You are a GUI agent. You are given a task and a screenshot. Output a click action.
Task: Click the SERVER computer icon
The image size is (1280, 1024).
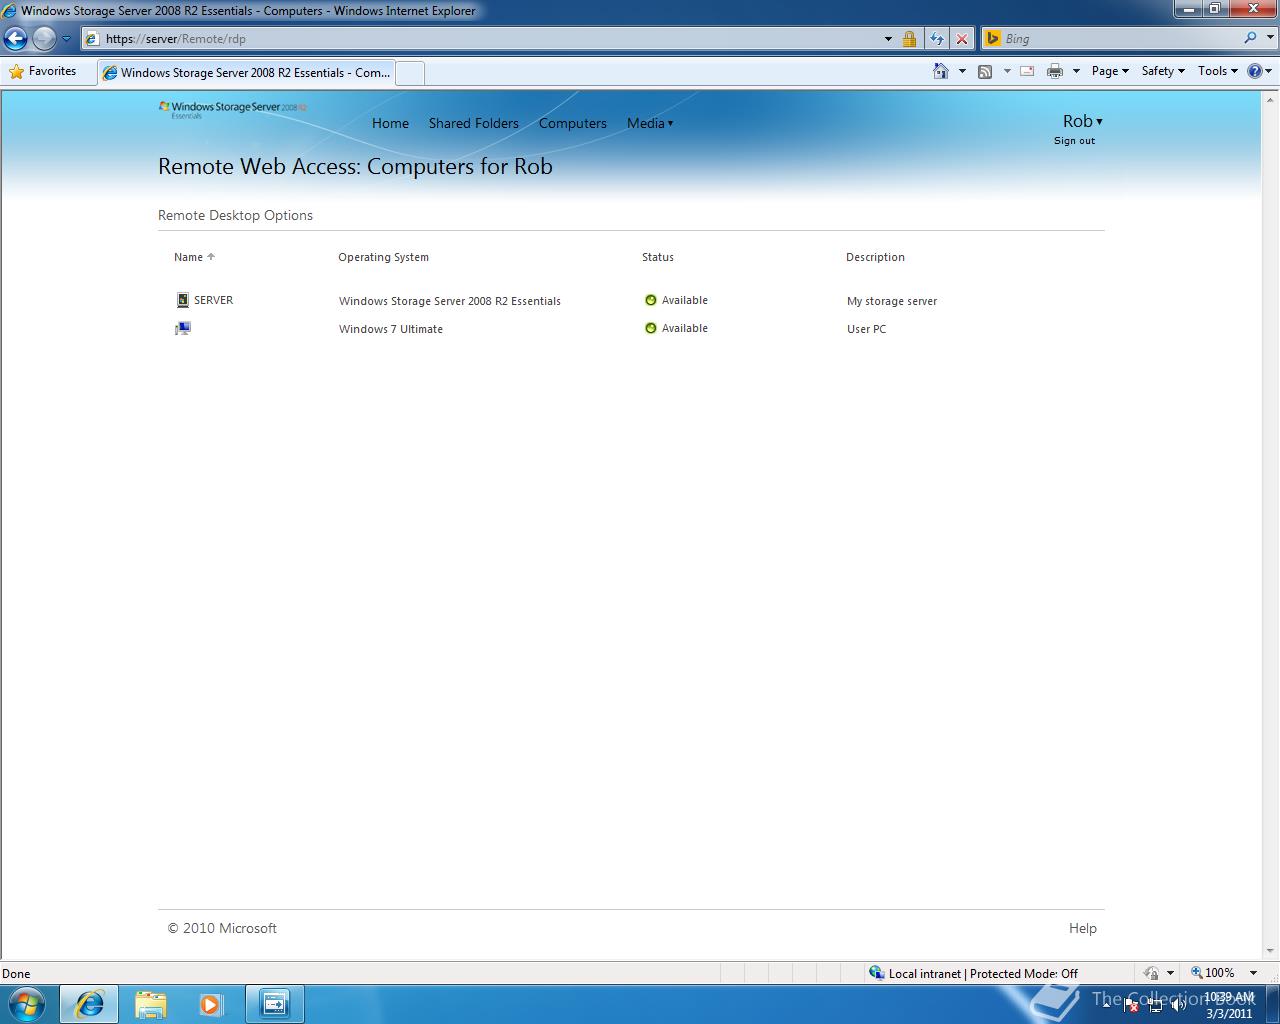click(182, 300)
